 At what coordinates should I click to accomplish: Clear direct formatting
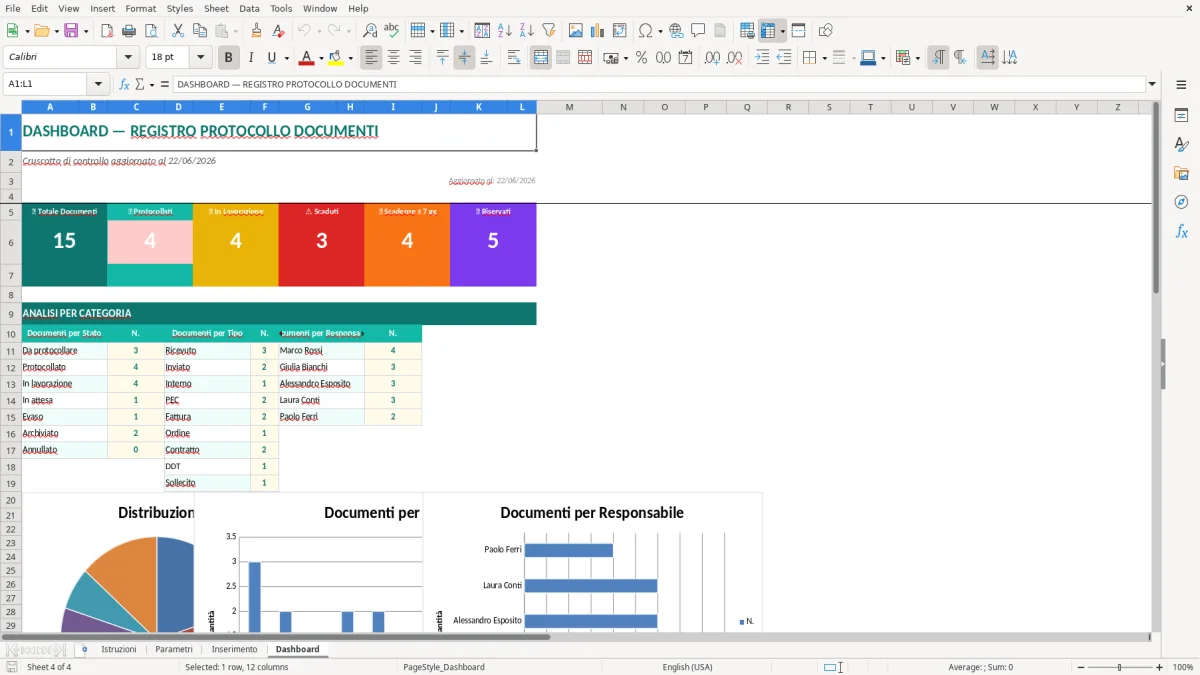[278, 31]
